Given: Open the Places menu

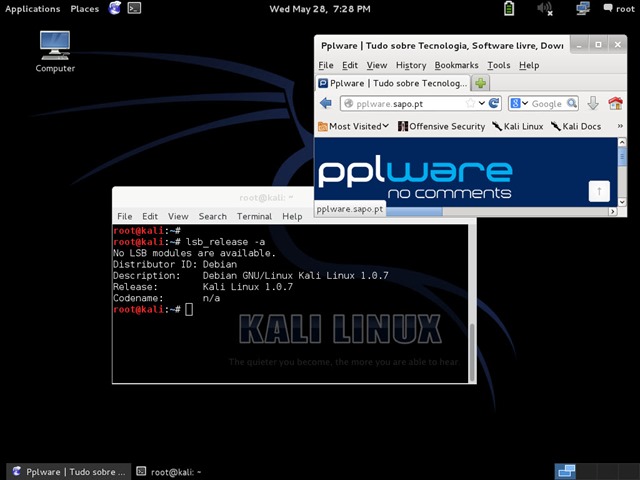Looking at the screenshot, I should 84,9.
